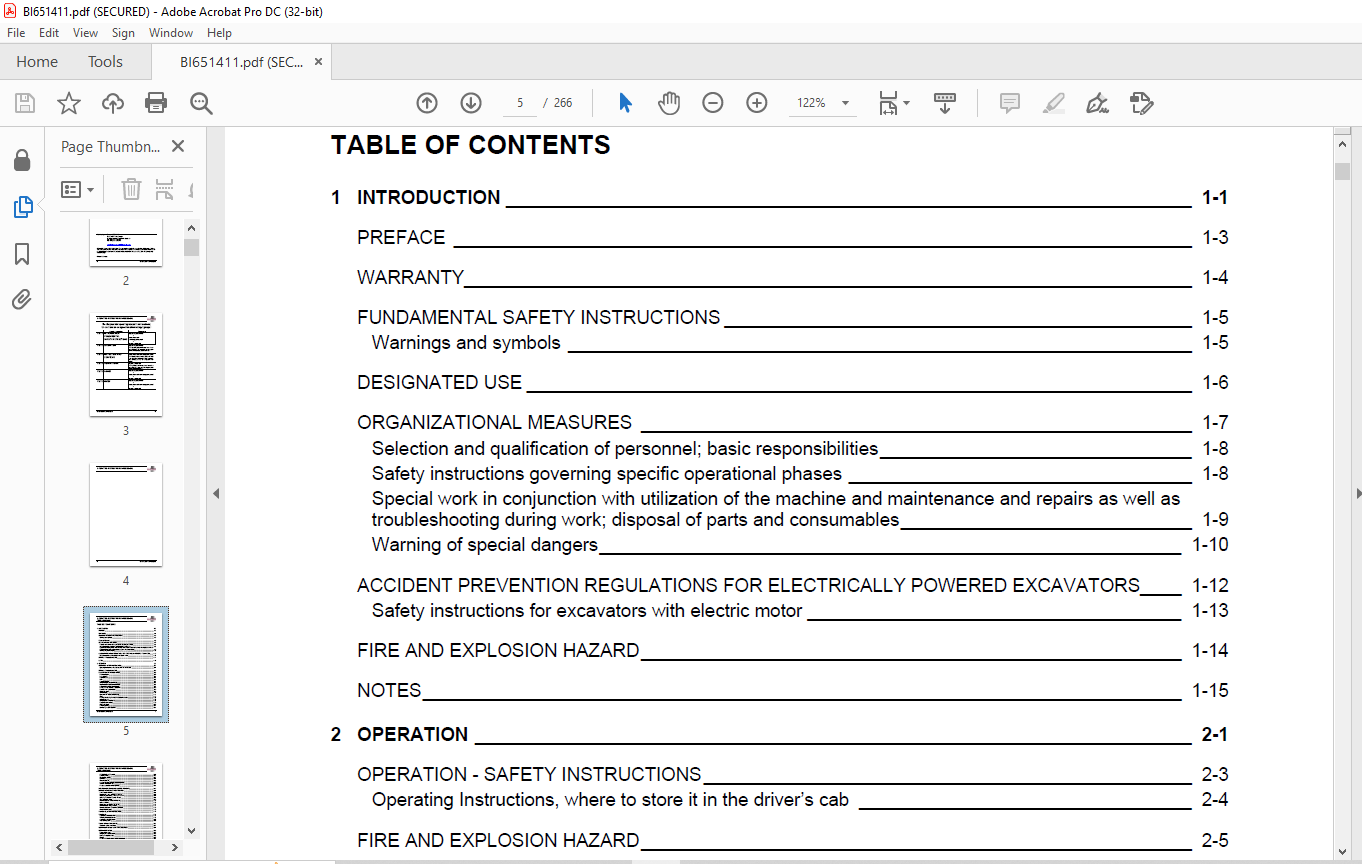
Task: Zoom out with the minus icon
Action: point(713,103)
